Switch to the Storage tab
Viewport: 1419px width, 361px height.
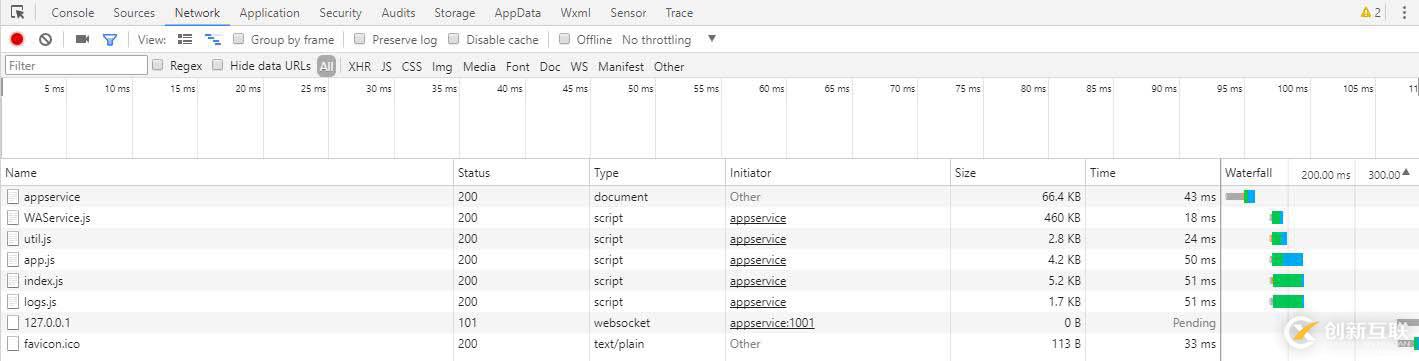(x=455, y=13)
